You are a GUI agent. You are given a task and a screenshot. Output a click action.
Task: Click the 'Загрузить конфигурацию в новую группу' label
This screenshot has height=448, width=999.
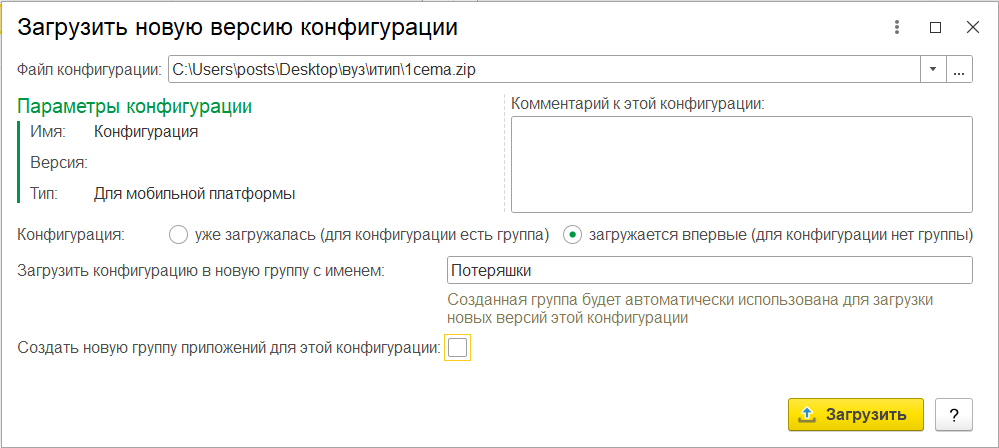pyautogui.click(x=202, y=270)
